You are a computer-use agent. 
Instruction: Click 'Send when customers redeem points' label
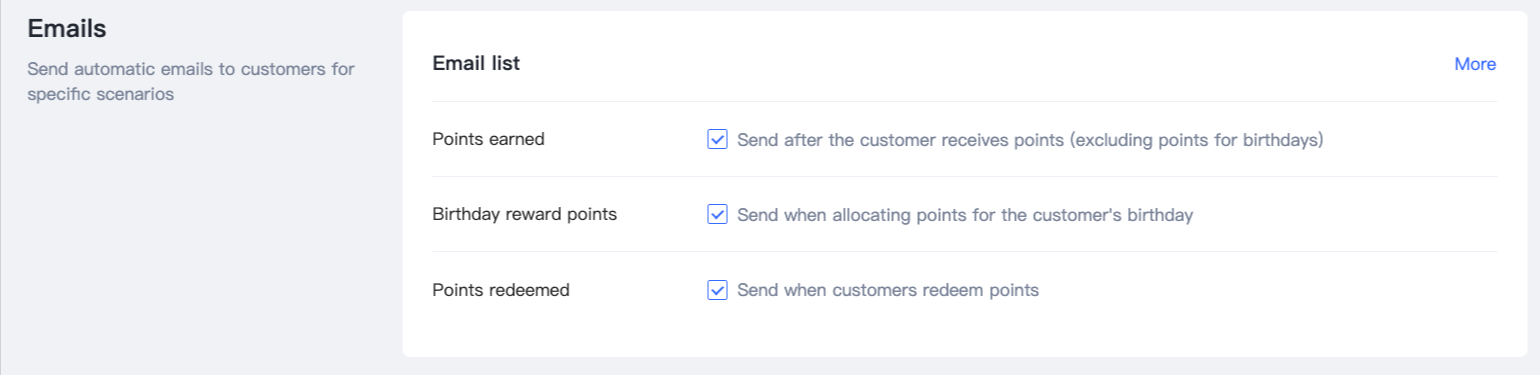pos(888,290)
